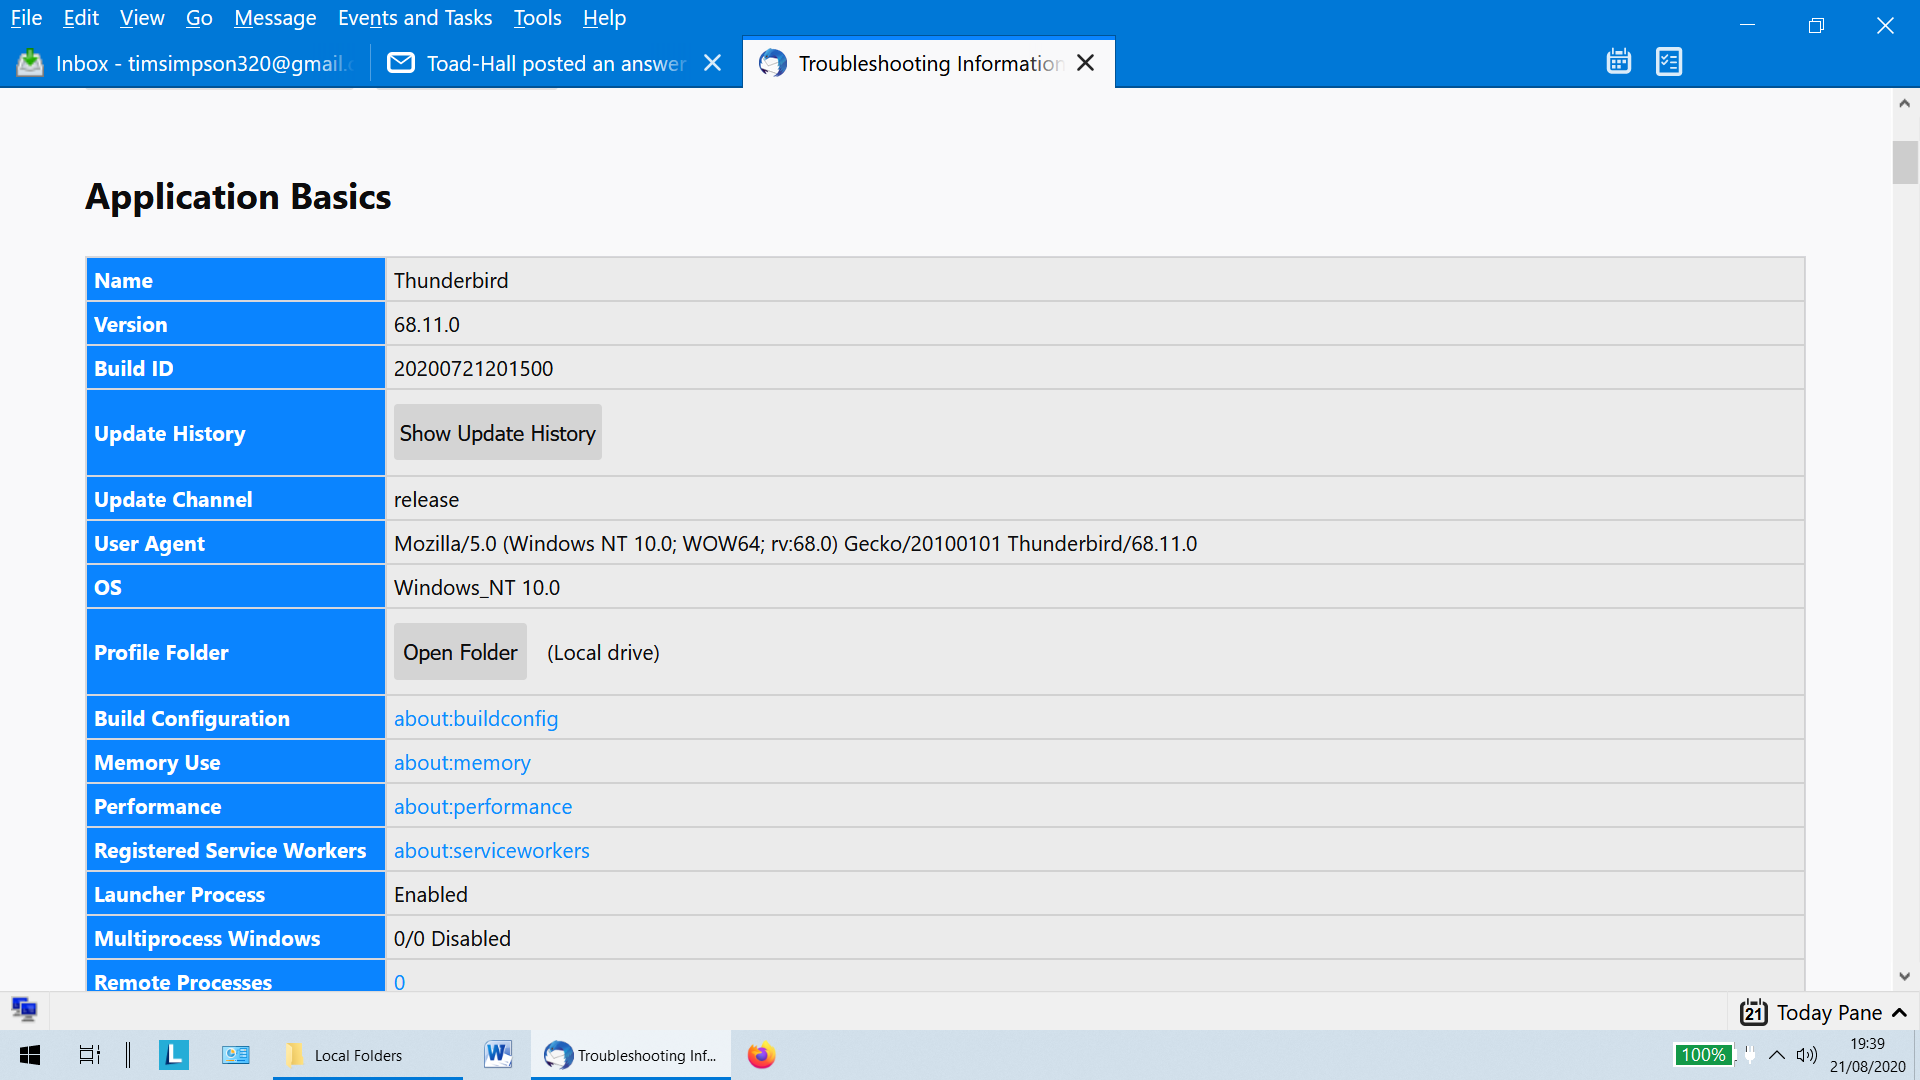The width and height of the screenshot is (1920, 1080).
Task: Close the Toad-Hall posted an answer tab
Action: pos(712,63)
